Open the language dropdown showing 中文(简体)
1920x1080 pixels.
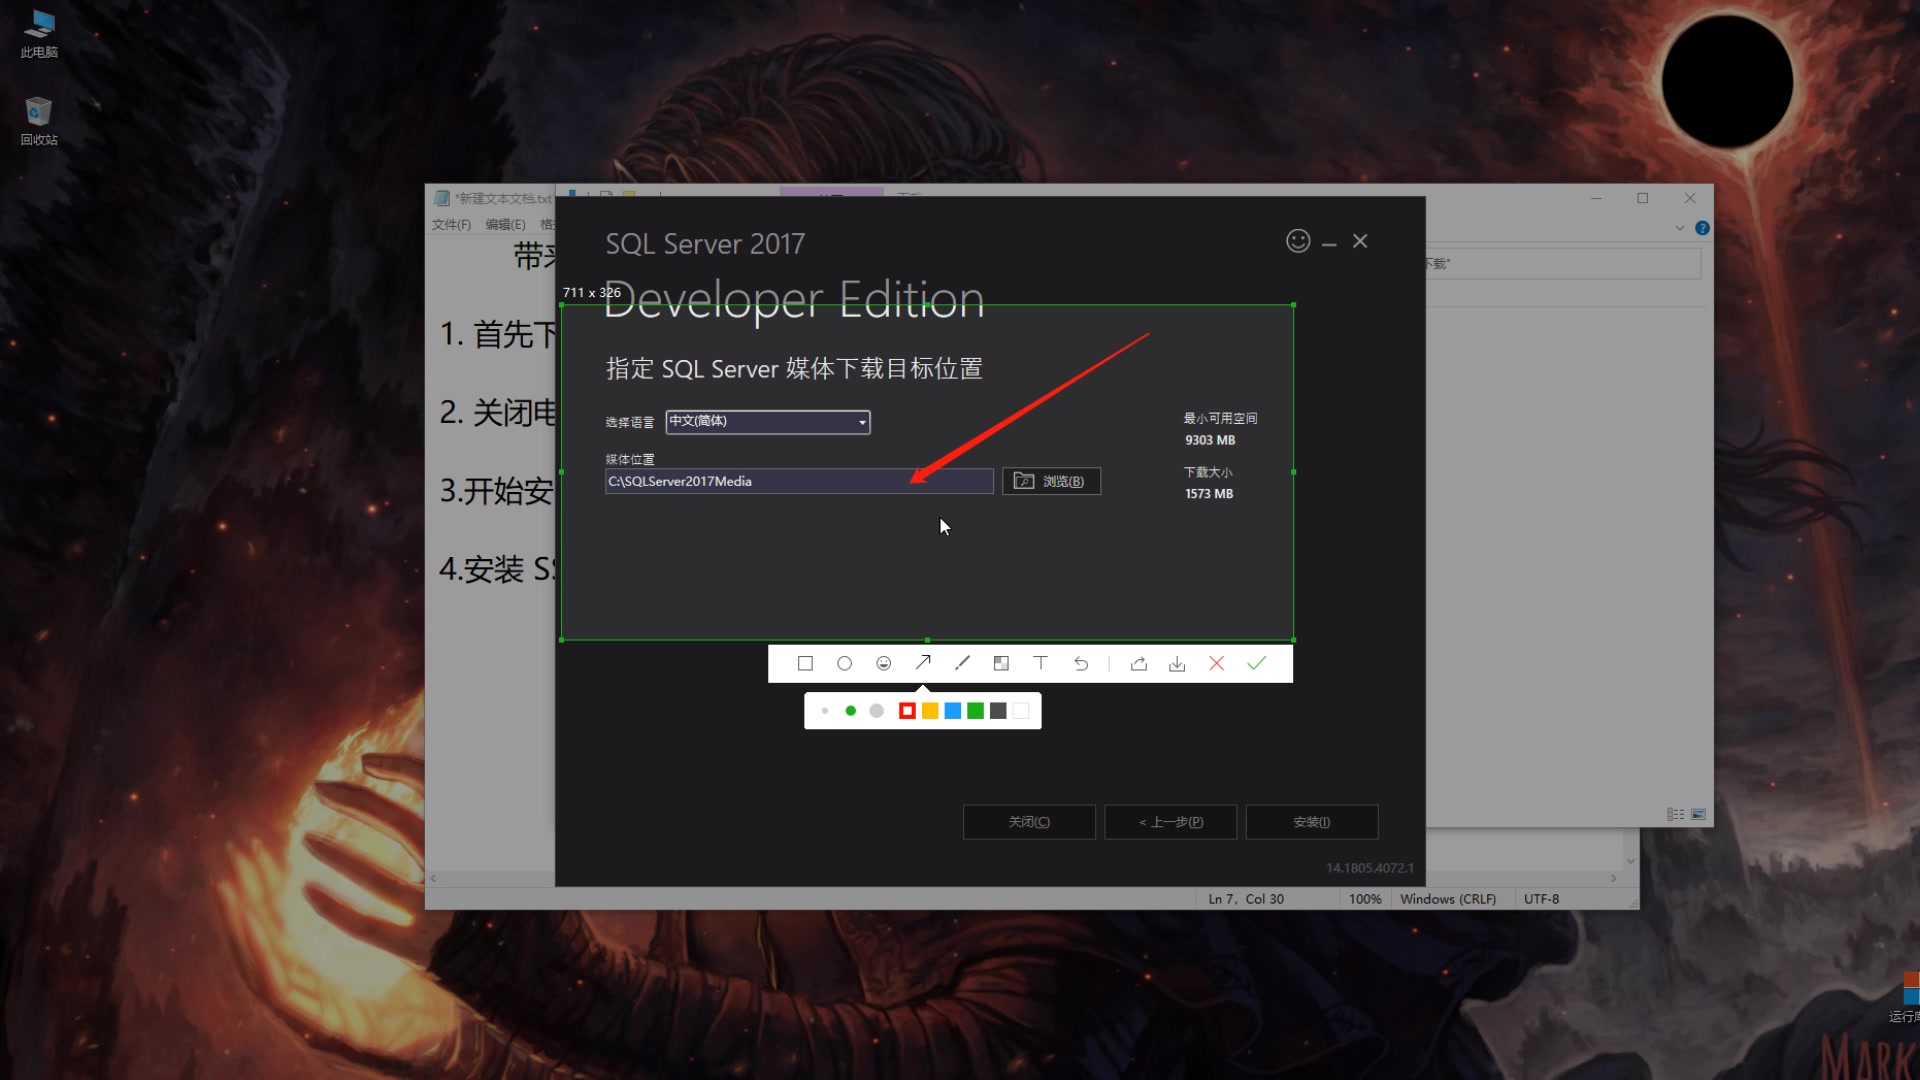[768, 422]
